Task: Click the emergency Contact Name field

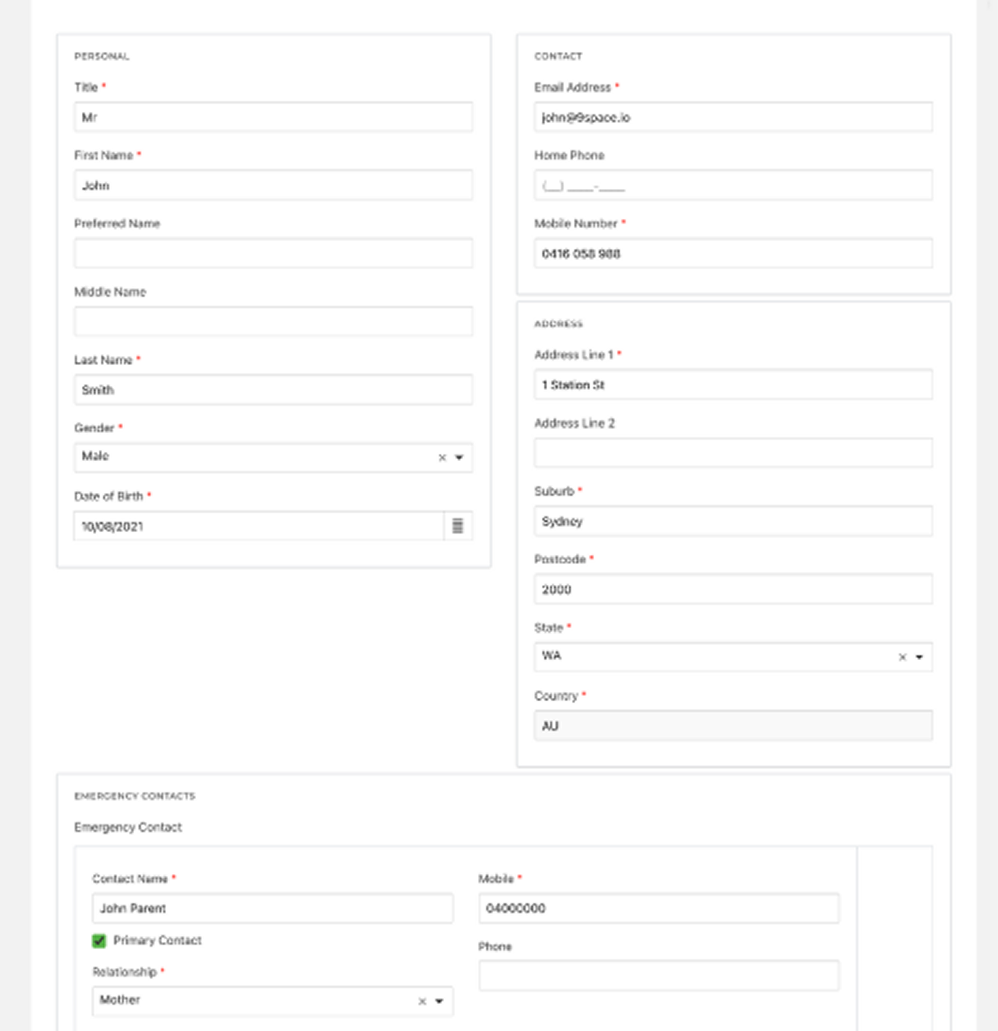Action: point(272,909)
